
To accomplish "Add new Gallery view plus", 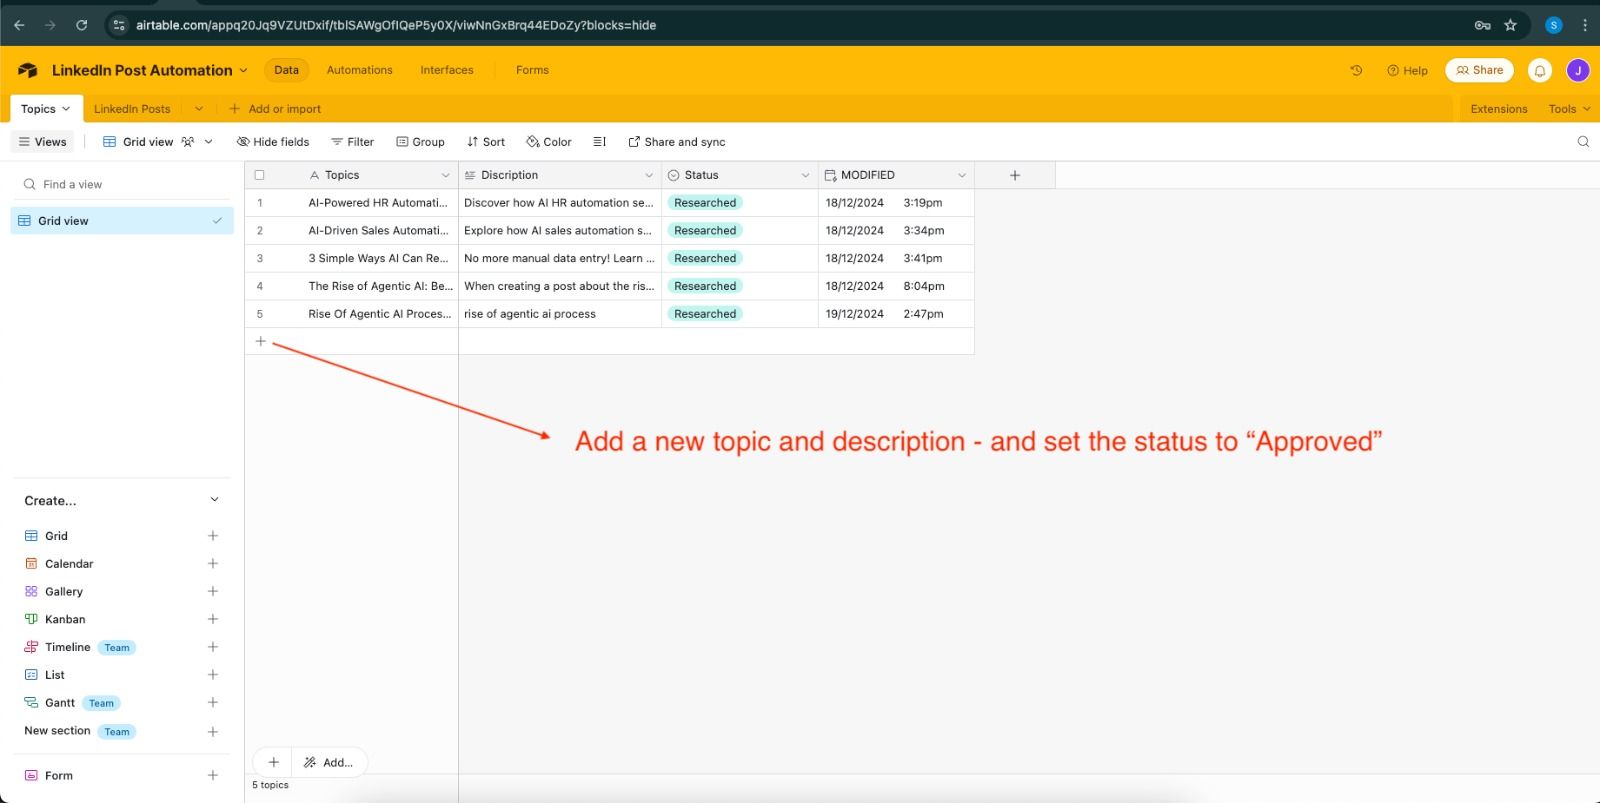I will coord(213,592).
